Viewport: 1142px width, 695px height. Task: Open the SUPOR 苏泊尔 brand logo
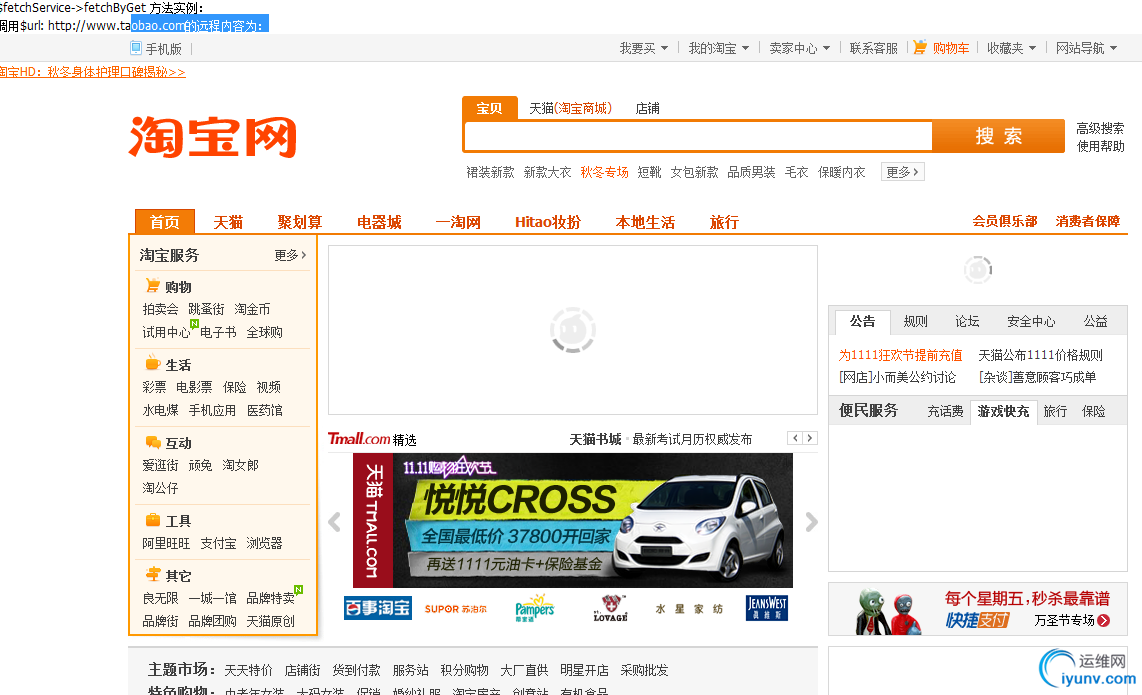tap(456, 608)
